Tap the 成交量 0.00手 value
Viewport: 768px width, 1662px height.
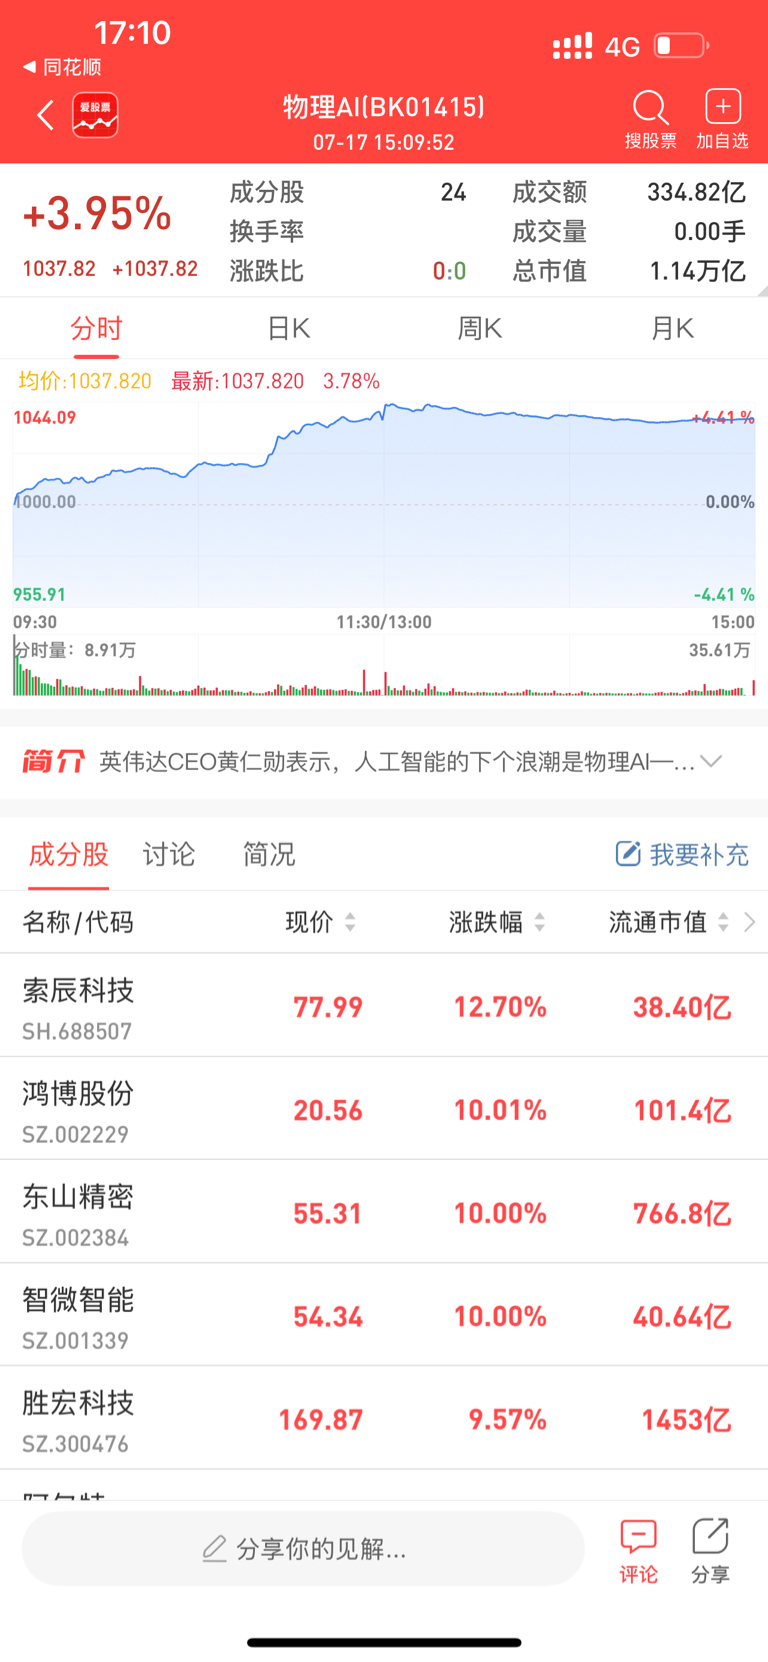point(710,232)
